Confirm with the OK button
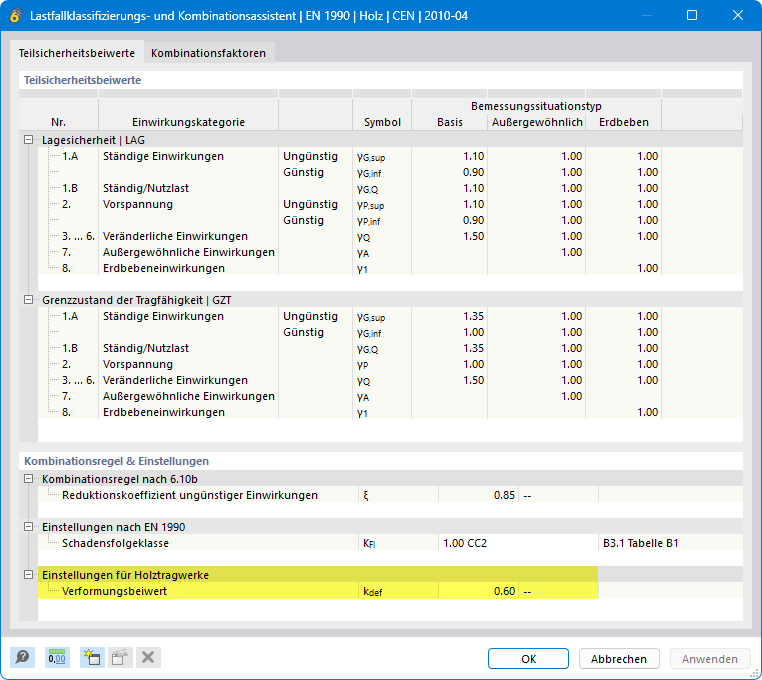The height and width of the screenshot is (680, 762). pos(528,659)
